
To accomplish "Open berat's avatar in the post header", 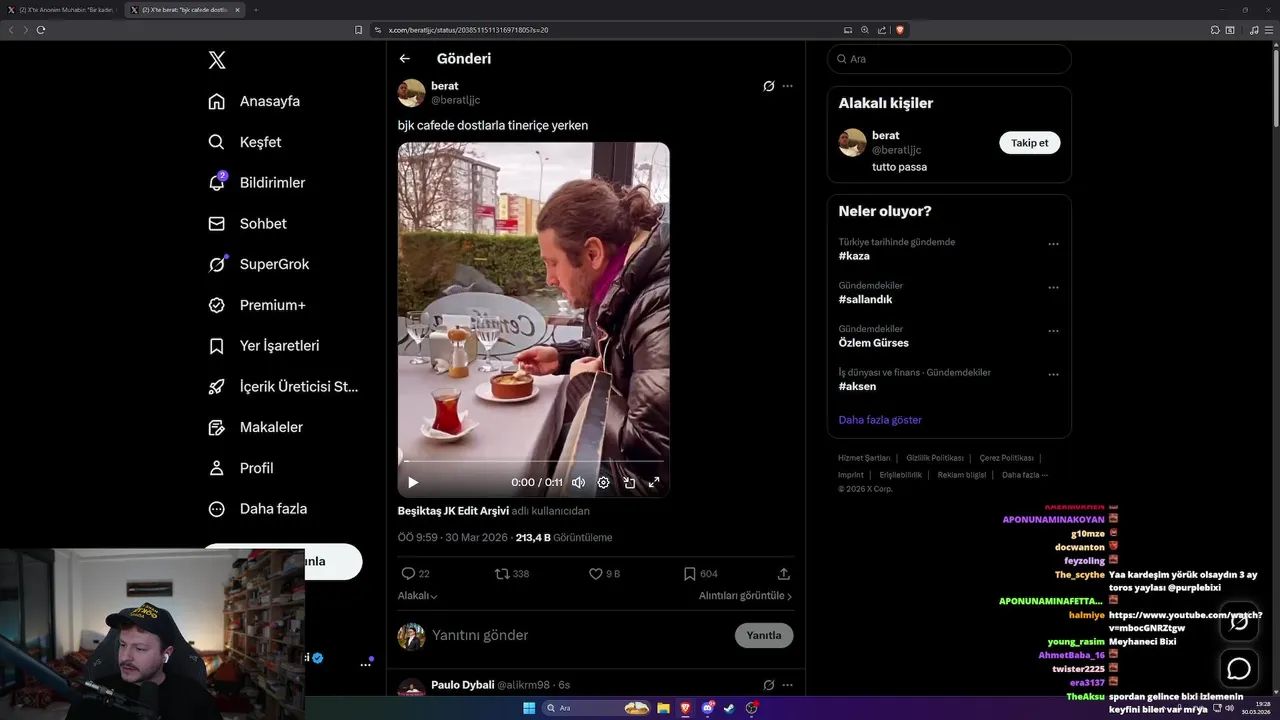I will [x=412, y=93].
